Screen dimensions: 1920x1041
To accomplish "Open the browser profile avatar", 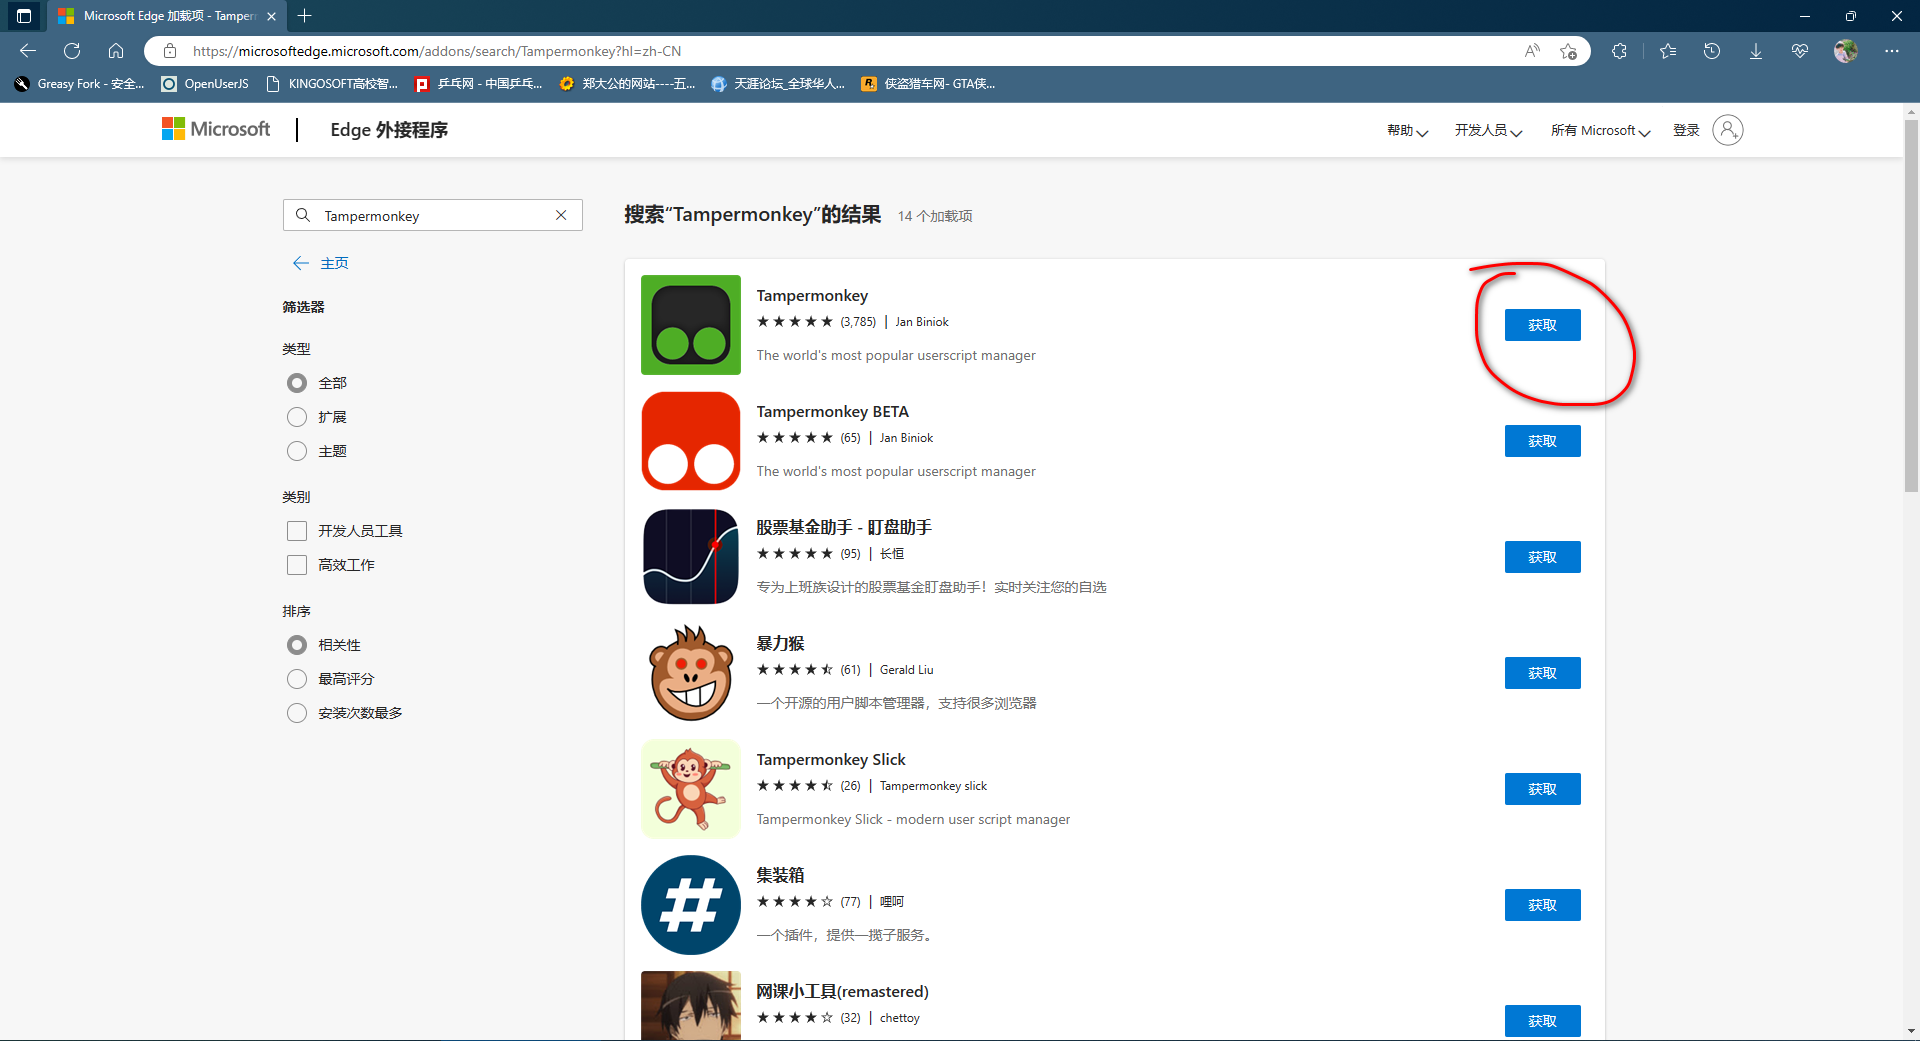I will tap(1846, 51).
